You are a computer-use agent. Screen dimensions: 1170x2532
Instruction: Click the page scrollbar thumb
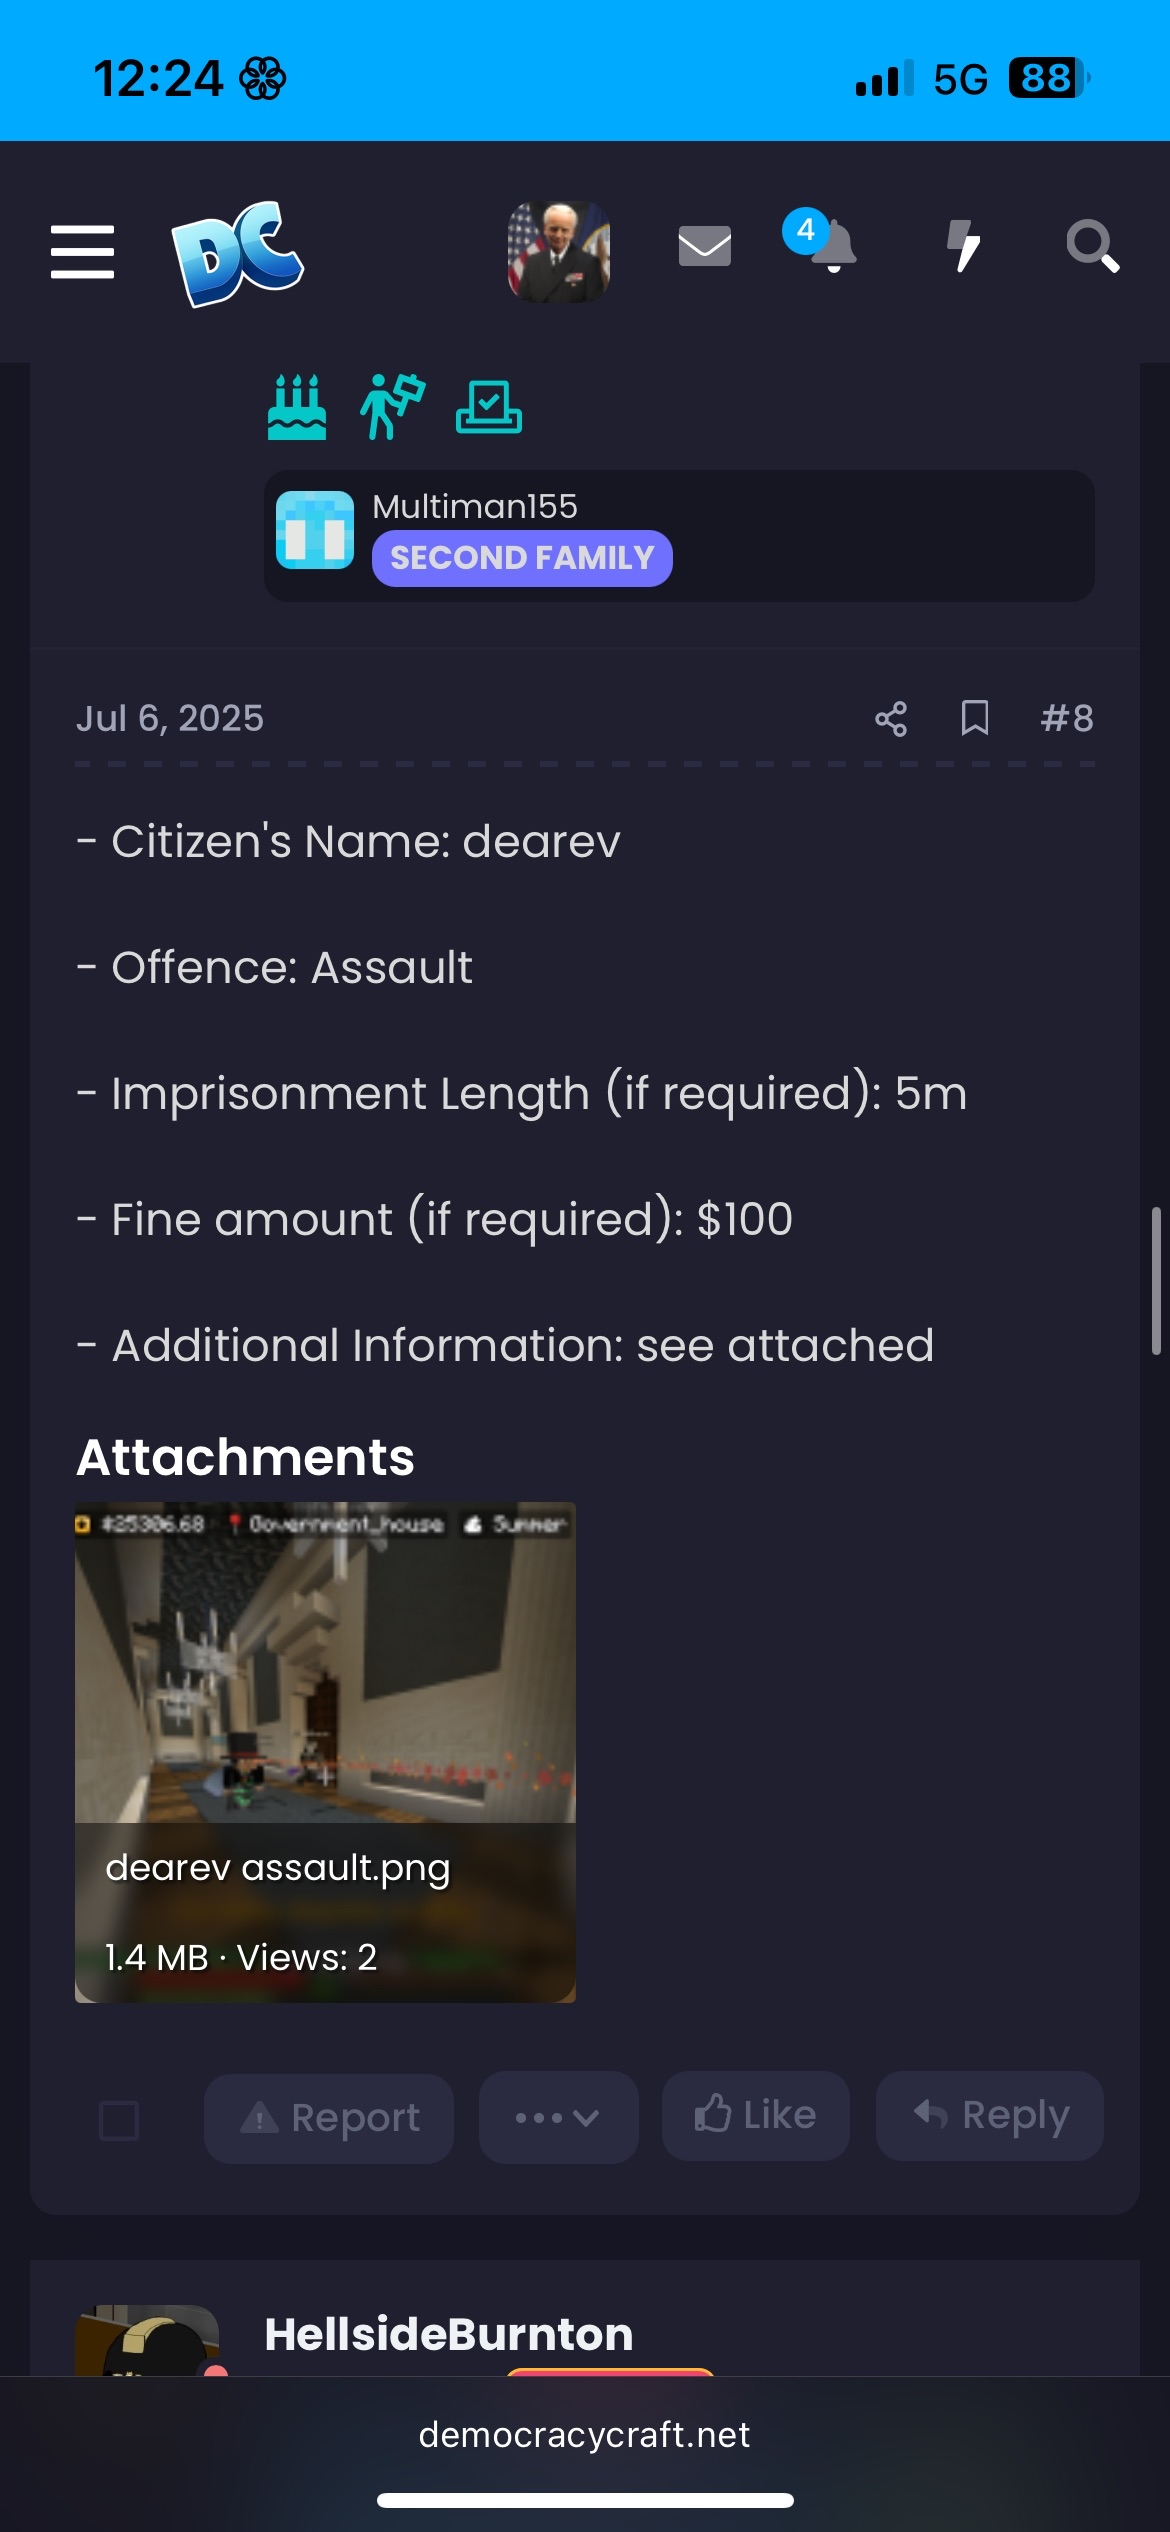click(1156, 1281)
